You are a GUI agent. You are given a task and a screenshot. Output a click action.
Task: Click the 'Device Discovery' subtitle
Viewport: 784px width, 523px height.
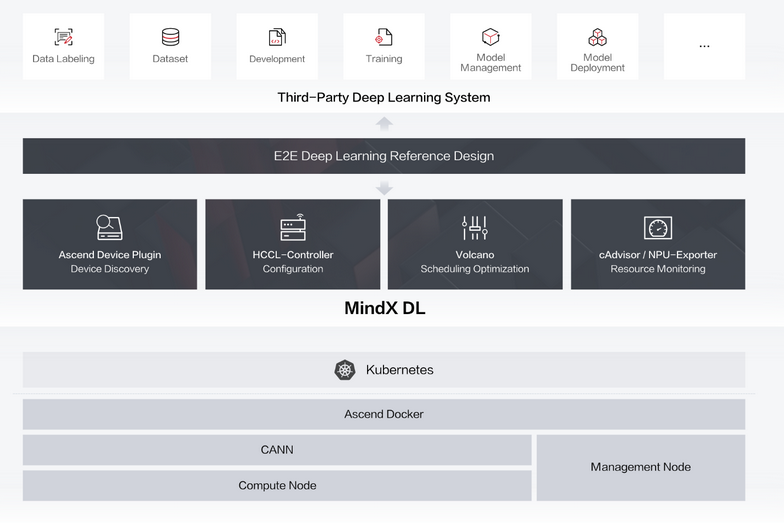(x=110, y=269)
